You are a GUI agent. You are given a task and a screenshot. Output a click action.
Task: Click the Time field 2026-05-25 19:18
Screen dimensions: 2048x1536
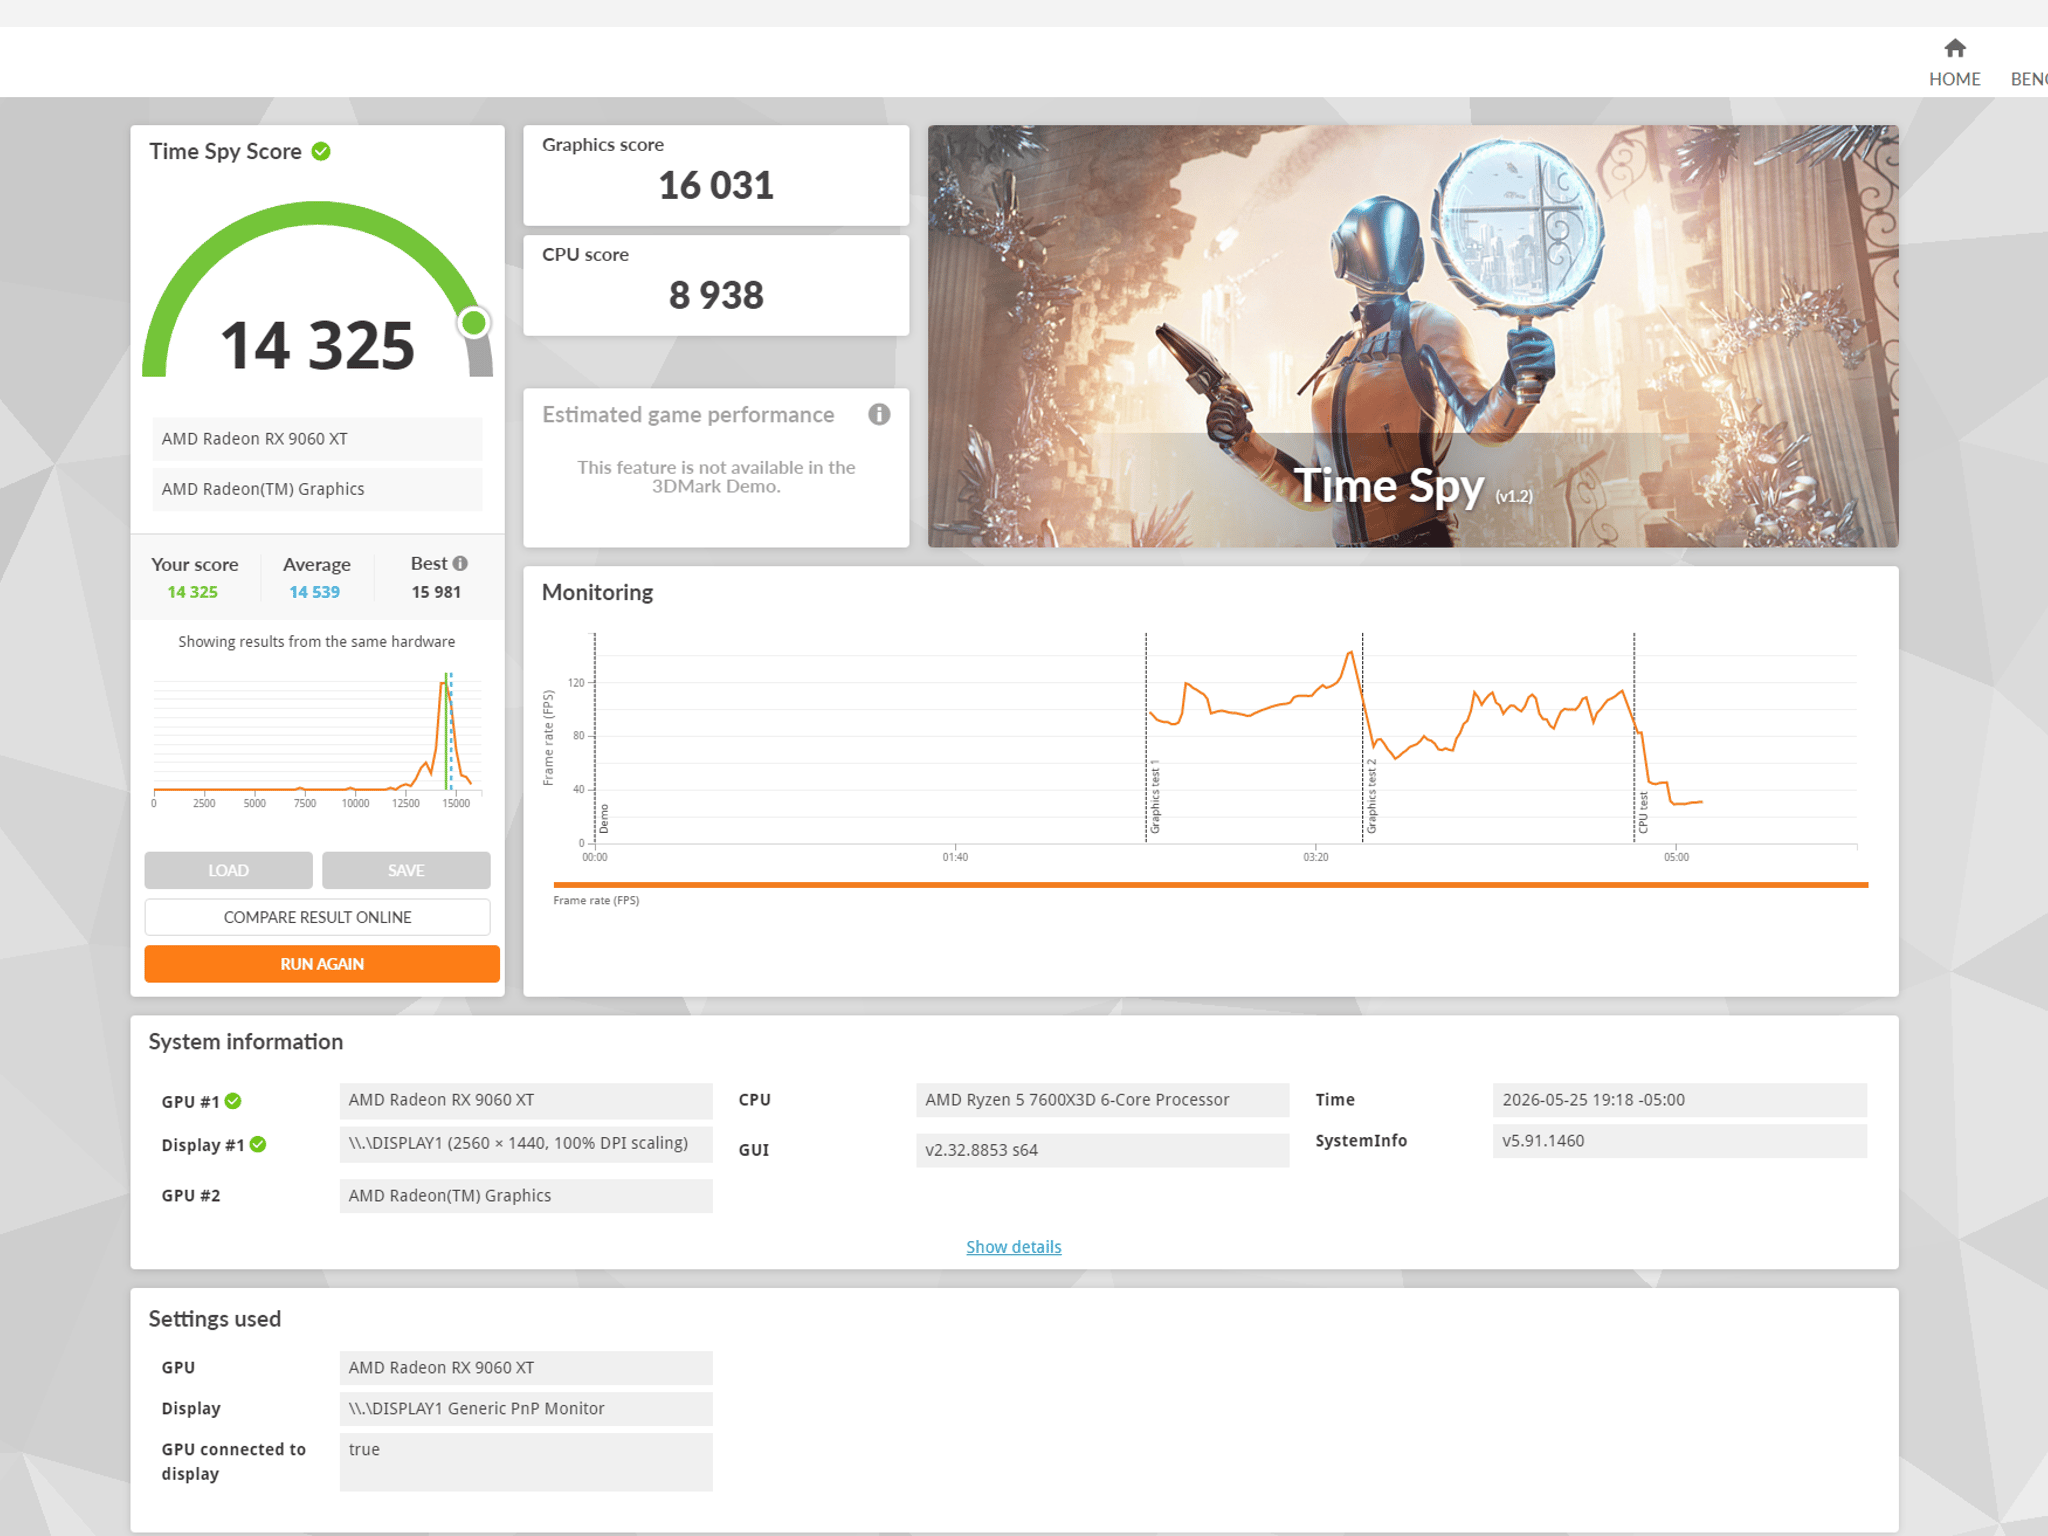pos(1679,1100)
